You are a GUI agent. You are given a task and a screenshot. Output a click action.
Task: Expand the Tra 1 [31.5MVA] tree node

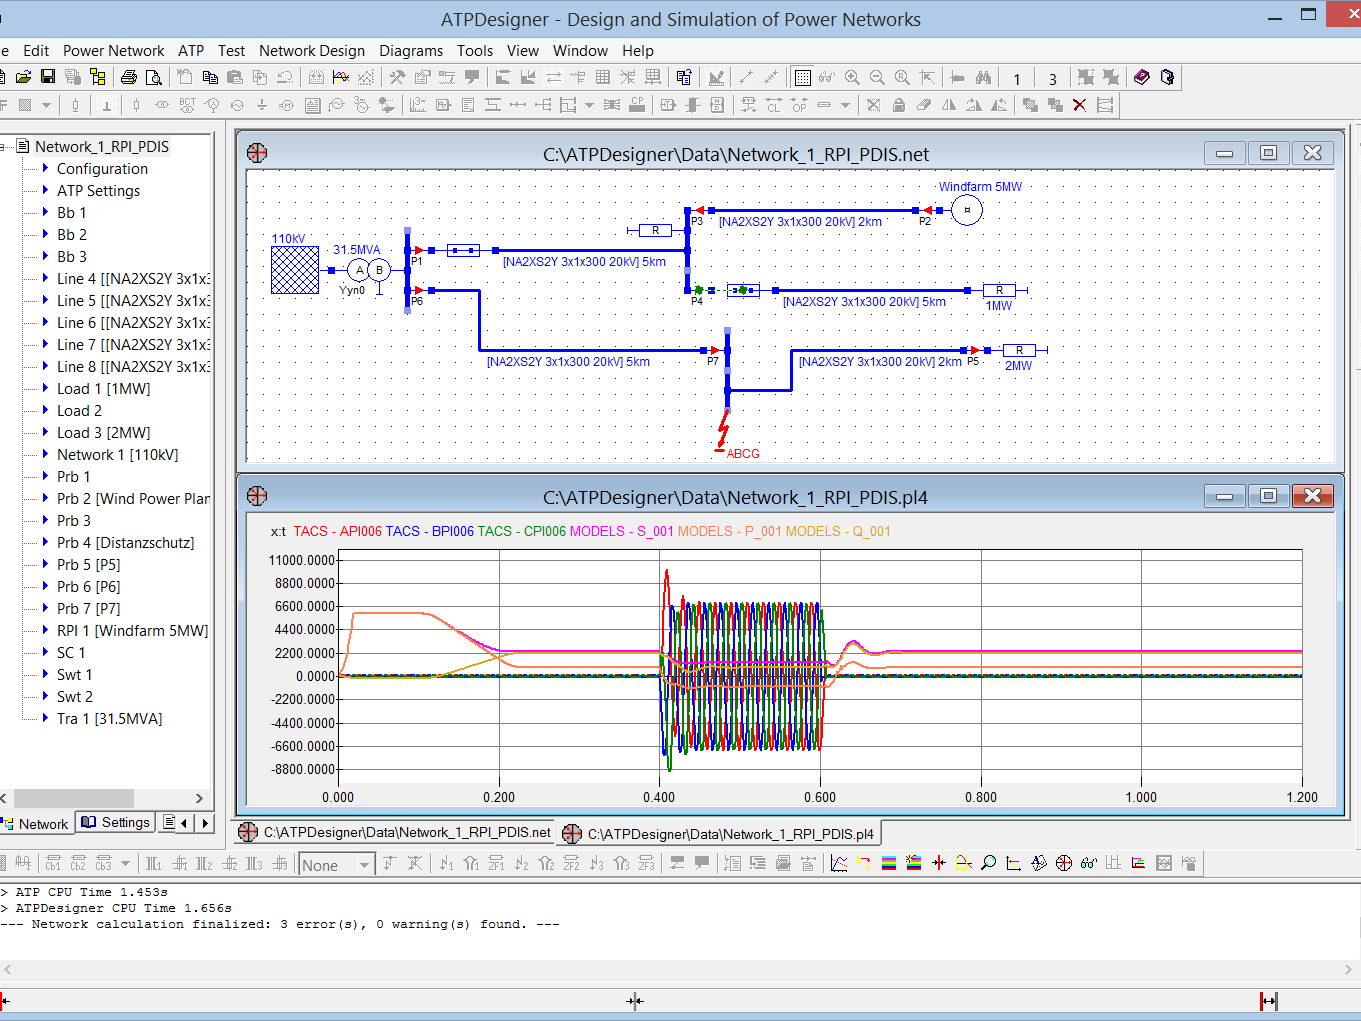[45, 718]
